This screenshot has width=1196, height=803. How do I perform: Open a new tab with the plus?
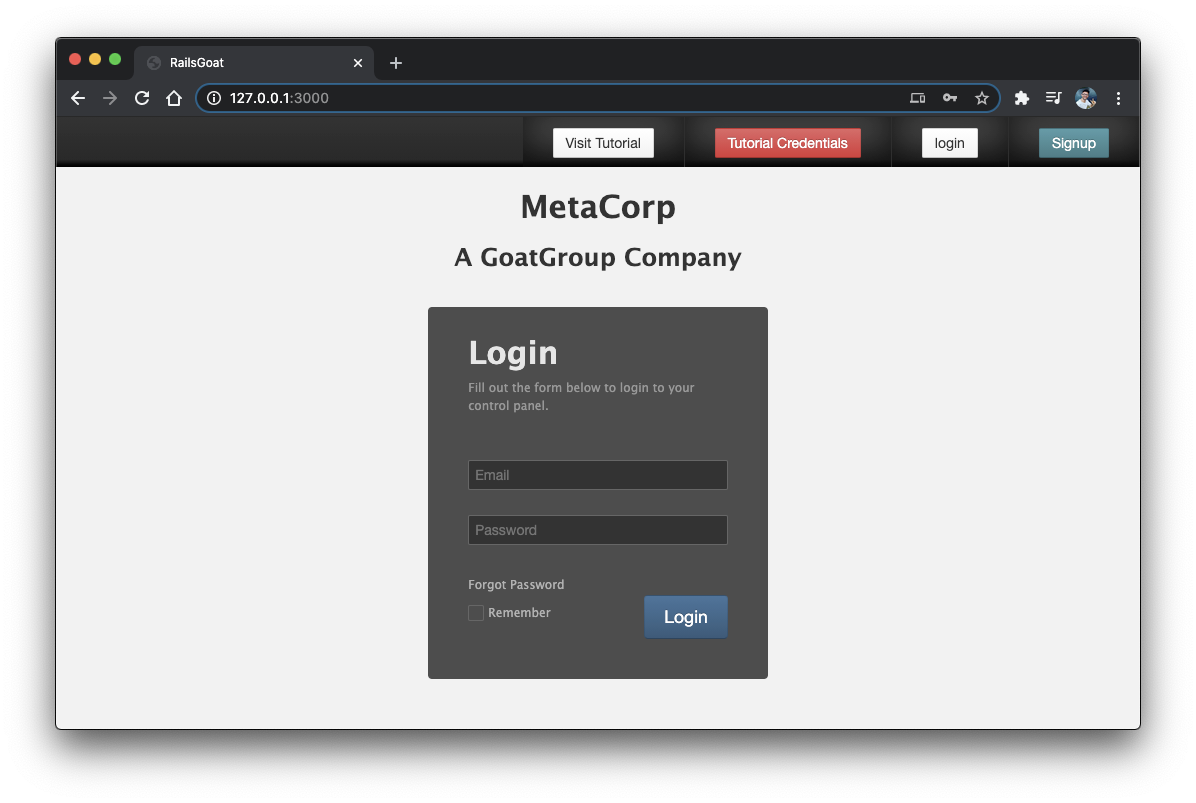[395, 62]
